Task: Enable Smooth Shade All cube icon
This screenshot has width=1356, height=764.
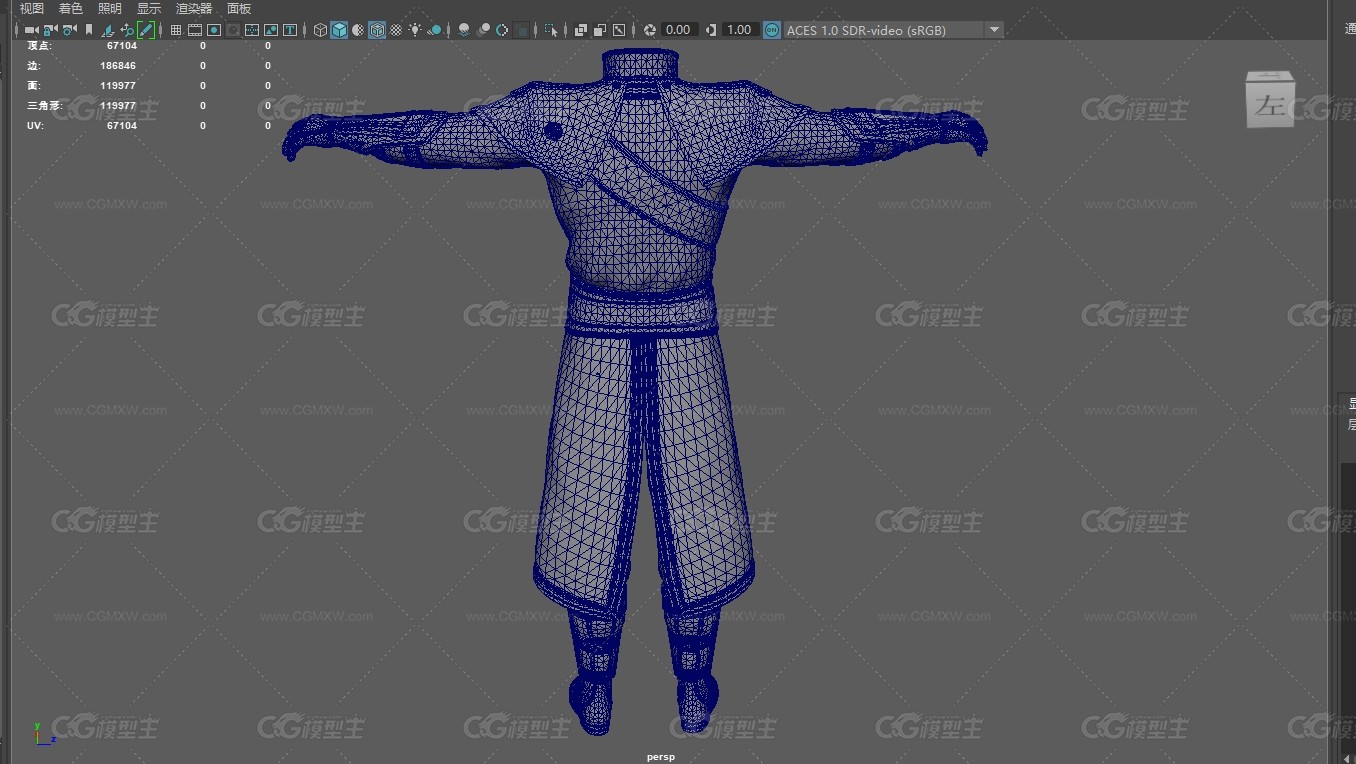Action: point(339,30)
